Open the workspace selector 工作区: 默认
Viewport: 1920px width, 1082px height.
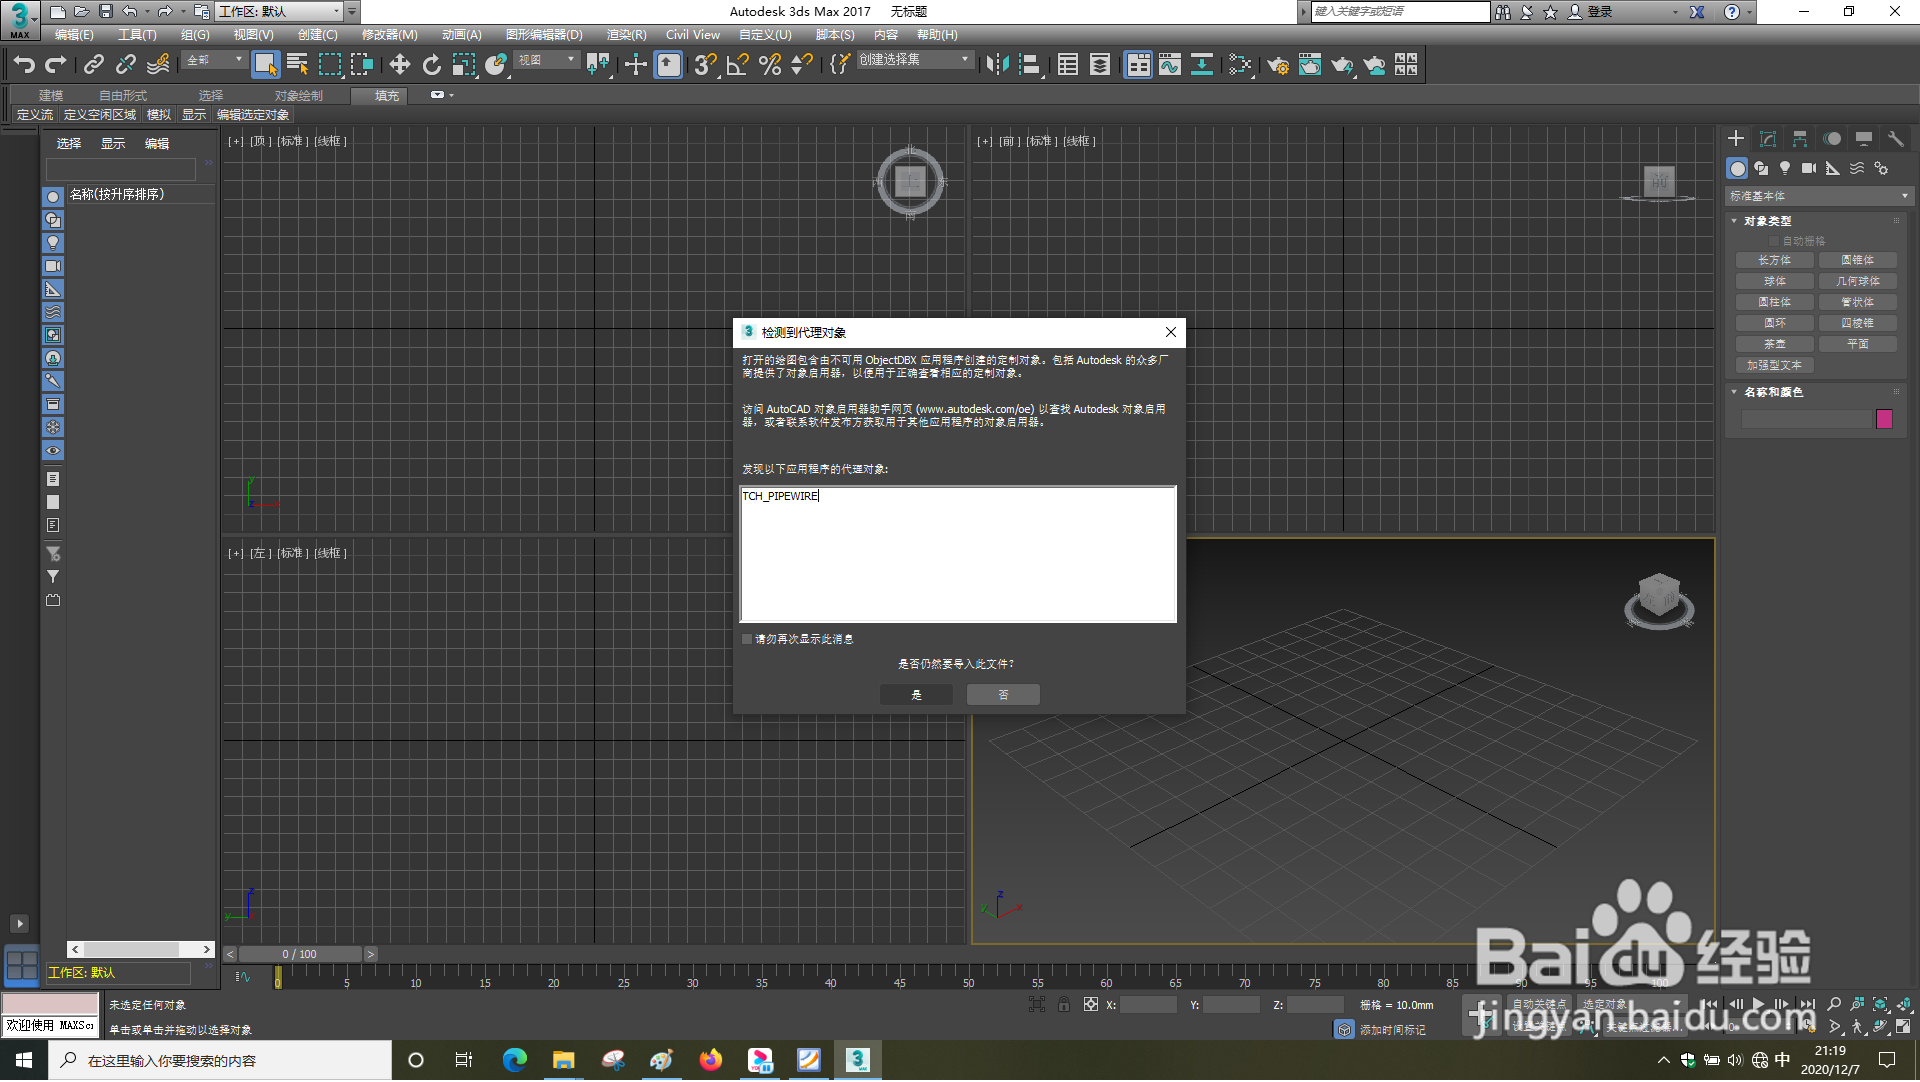coord(279,12)
